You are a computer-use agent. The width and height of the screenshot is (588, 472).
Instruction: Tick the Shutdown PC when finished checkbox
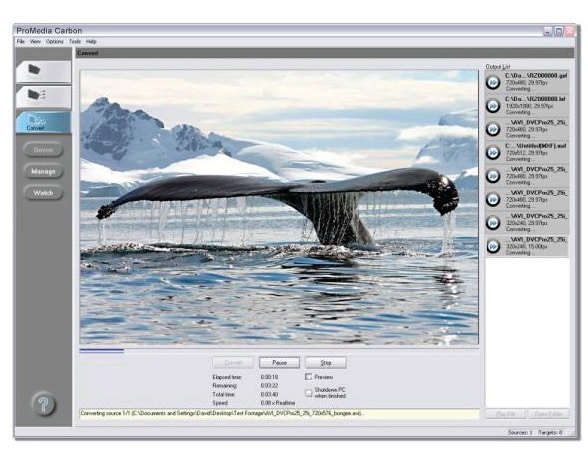click(x=309, y=393)
